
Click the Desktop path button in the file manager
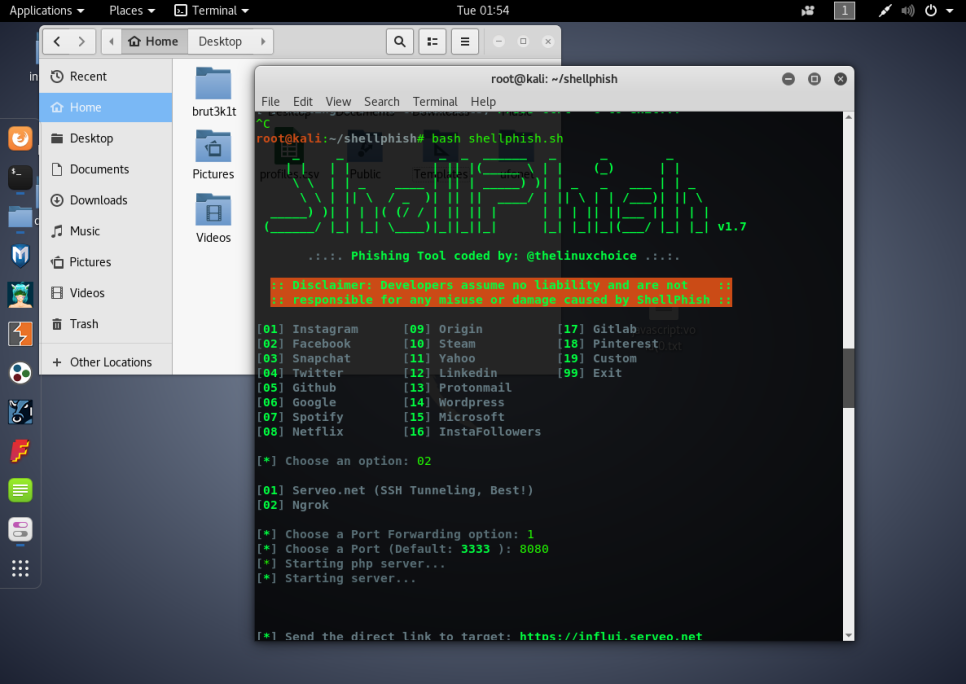(x=220, y=41)
